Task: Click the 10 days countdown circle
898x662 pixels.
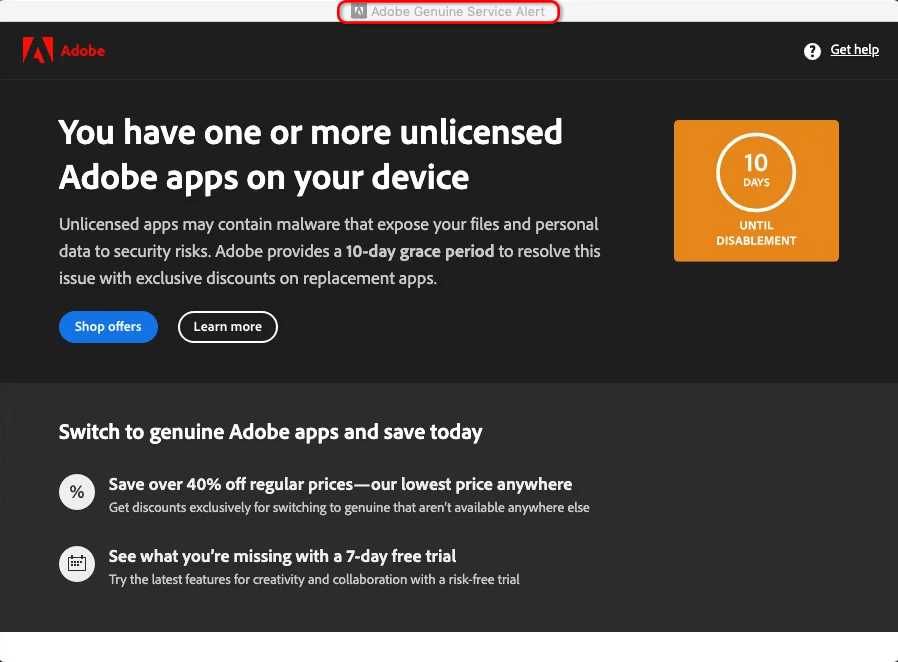Action: pos(756,171)
